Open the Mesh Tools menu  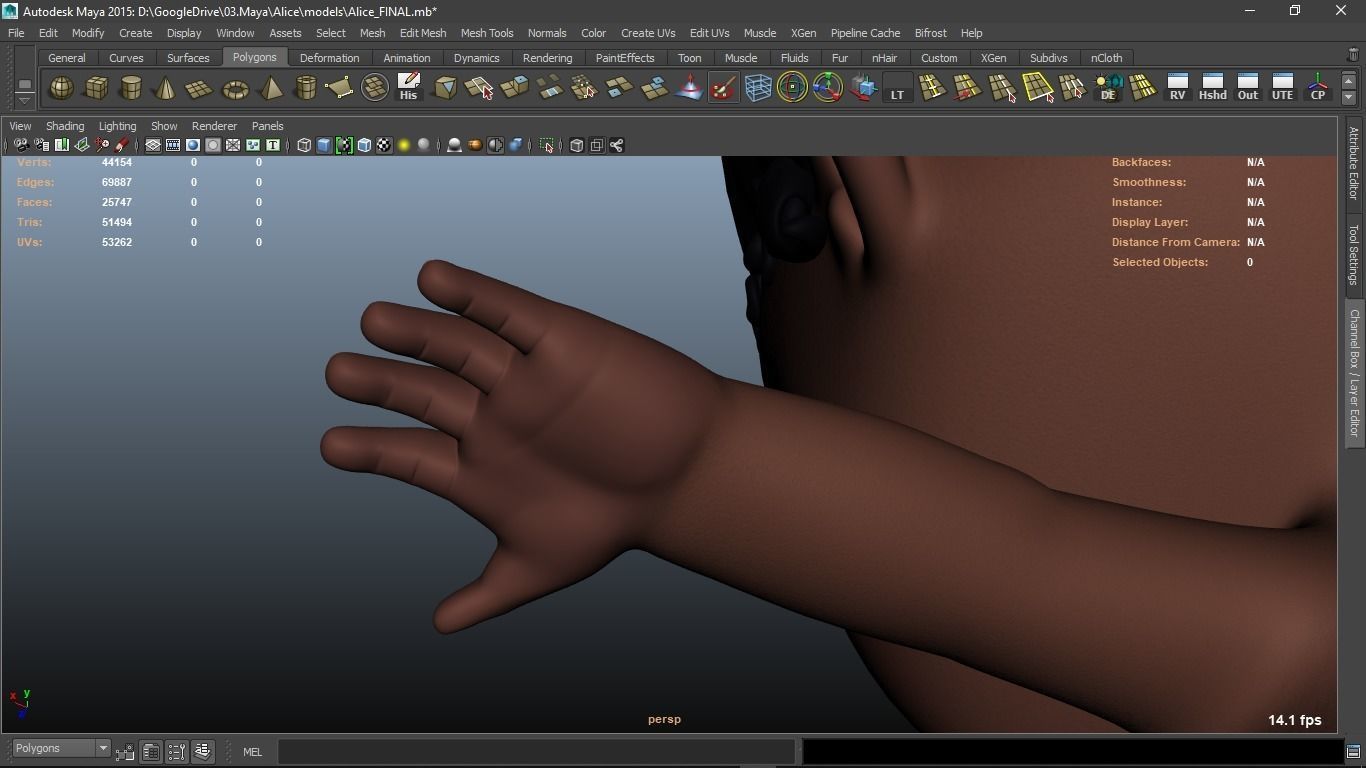pos(487,33)
